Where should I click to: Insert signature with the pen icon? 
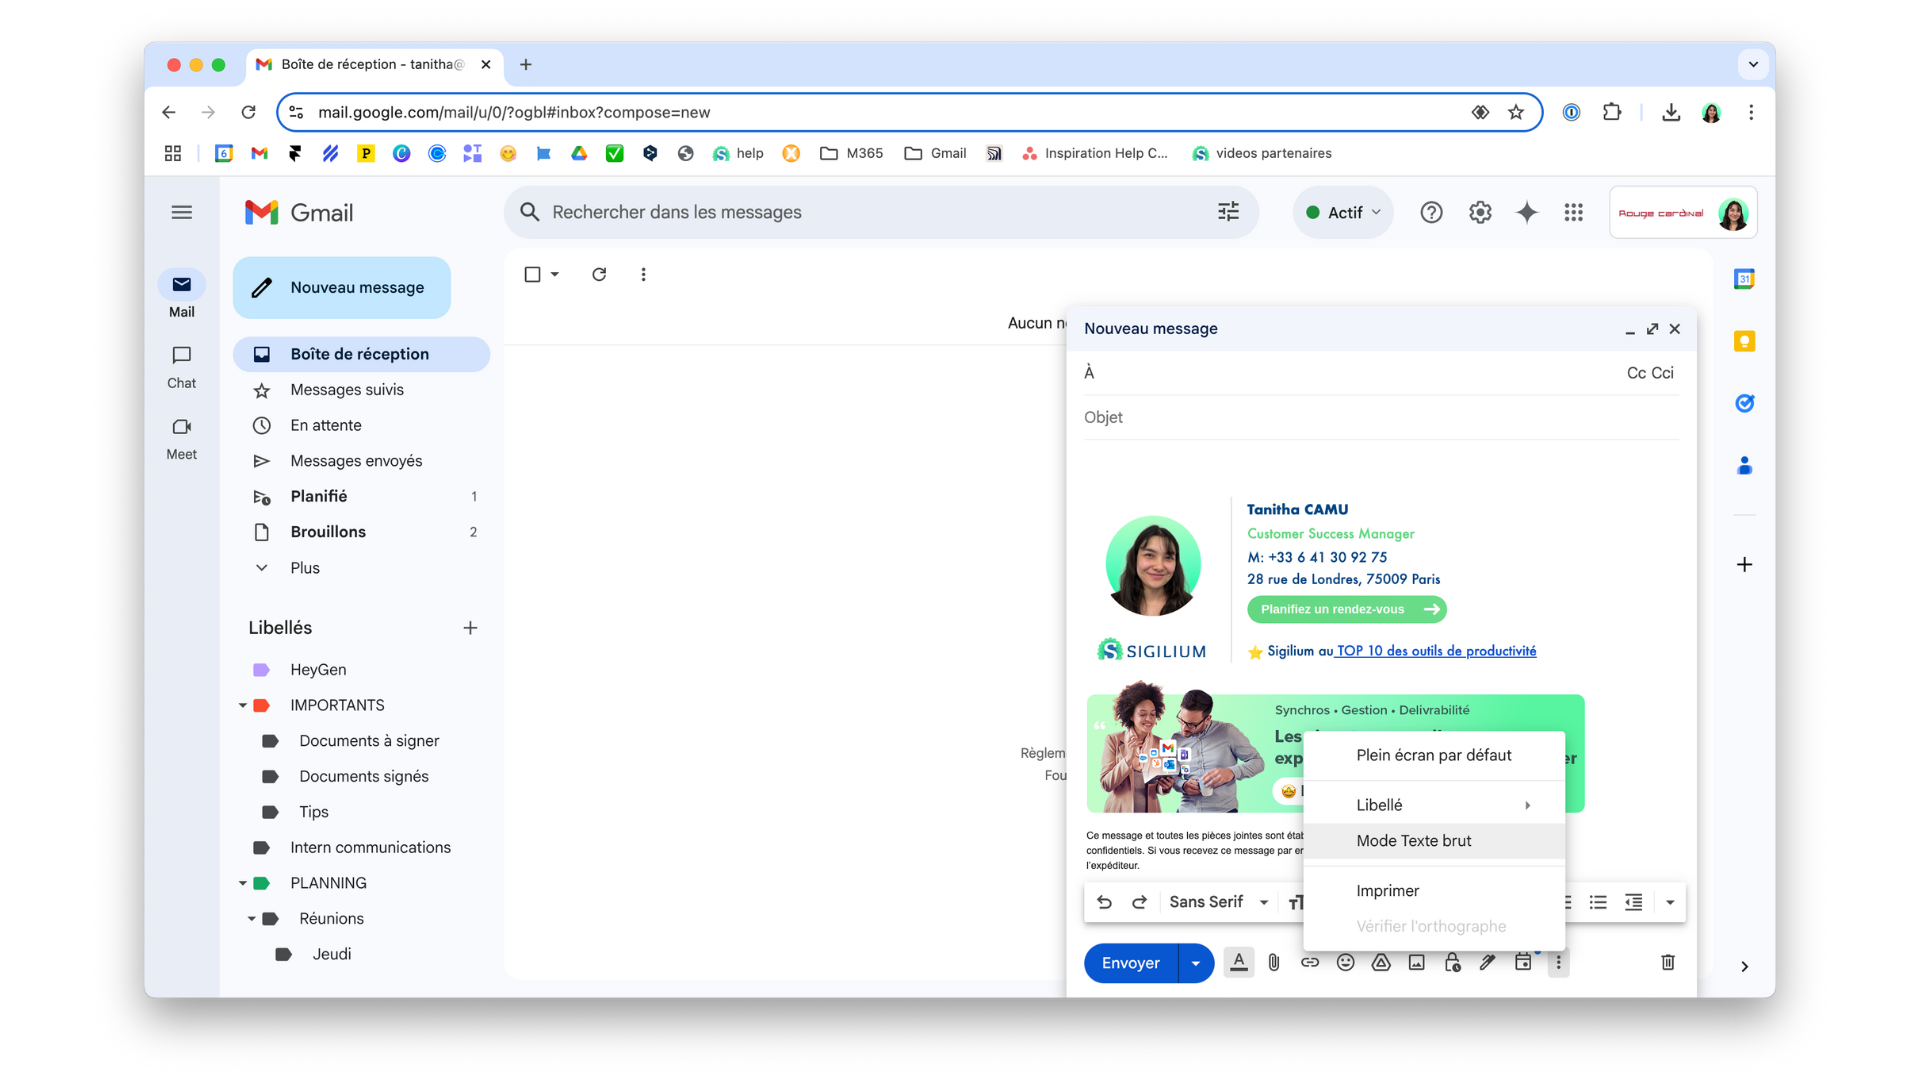click(x=1488, y=962)
